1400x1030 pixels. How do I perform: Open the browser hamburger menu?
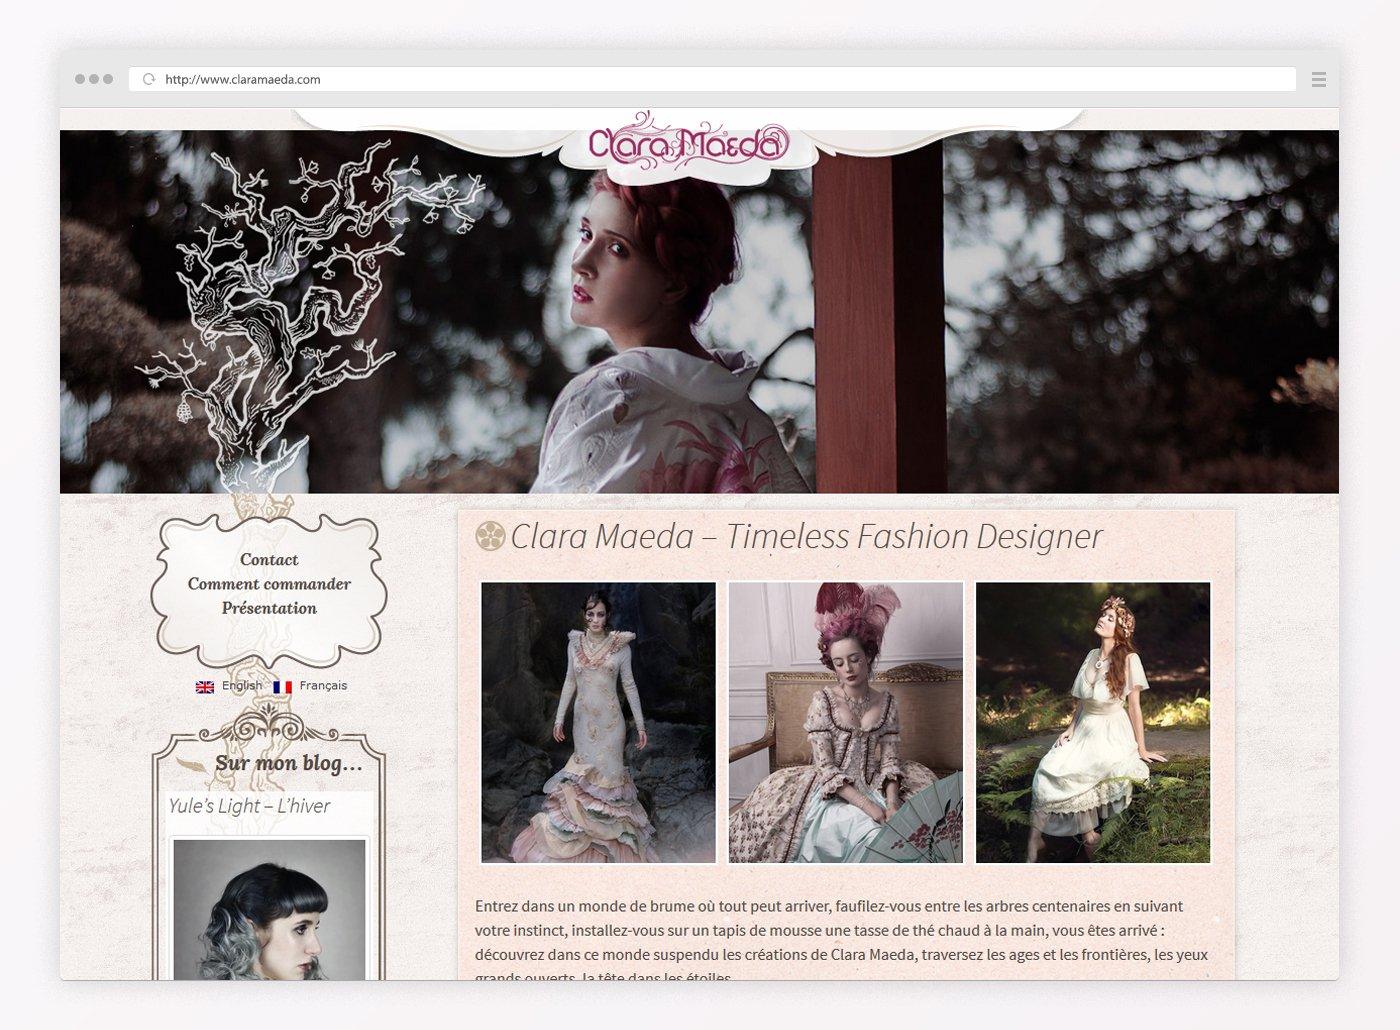[1318, 79]
